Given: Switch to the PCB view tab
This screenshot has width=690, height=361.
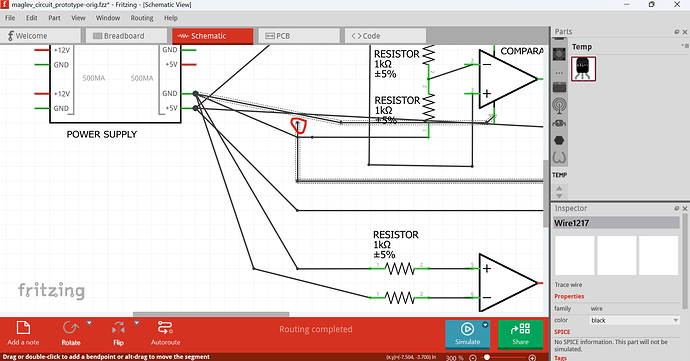Looking at the screenshot, I should [x=299, y=36].
